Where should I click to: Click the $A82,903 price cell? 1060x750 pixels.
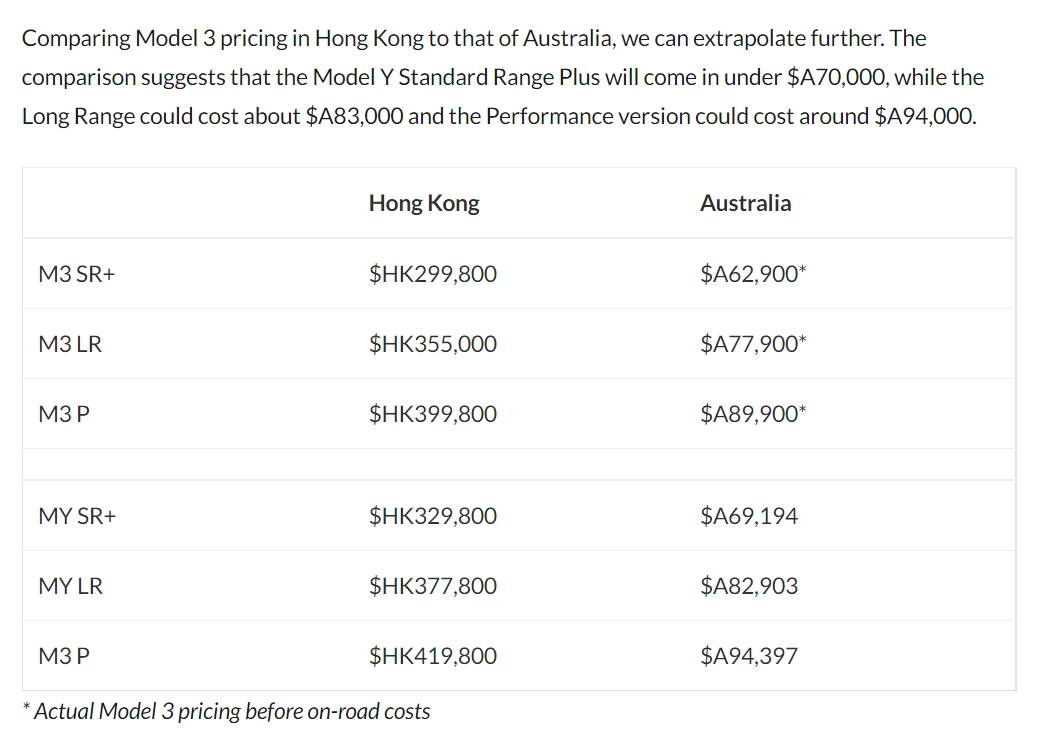749,586
